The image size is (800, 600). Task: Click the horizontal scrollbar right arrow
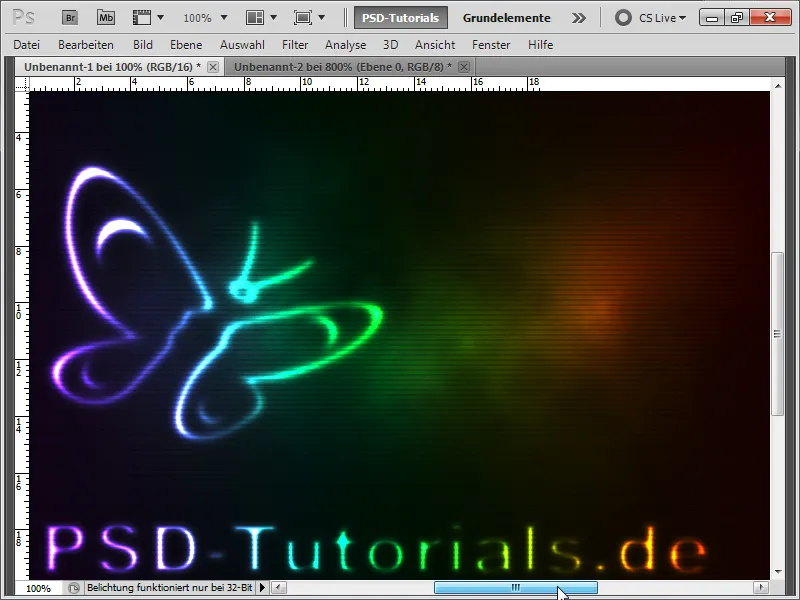click(761, 588)
